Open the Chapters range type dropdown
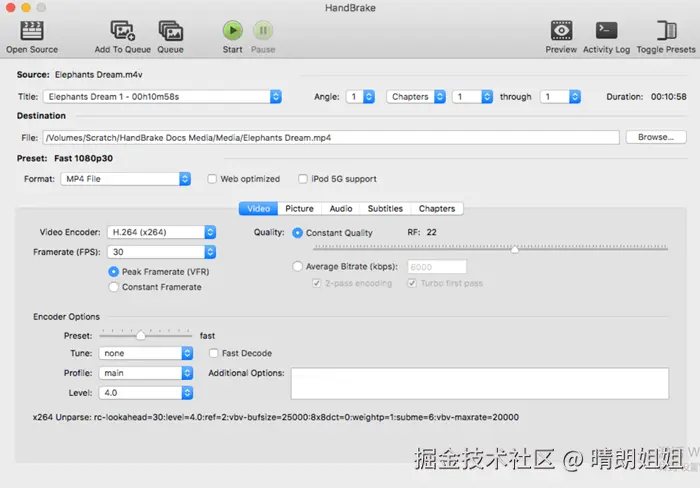 [x=416, y=96]
